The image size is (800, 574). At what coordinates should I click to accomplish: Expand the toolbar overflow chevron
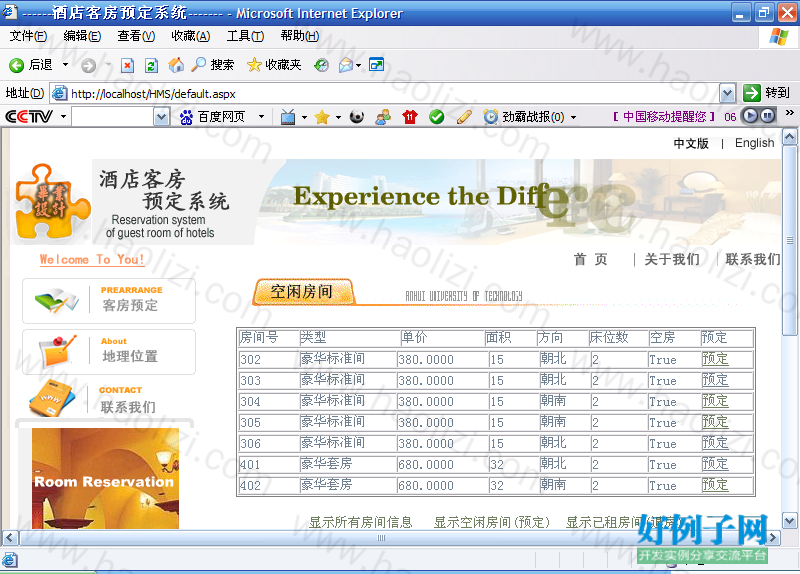789,112
